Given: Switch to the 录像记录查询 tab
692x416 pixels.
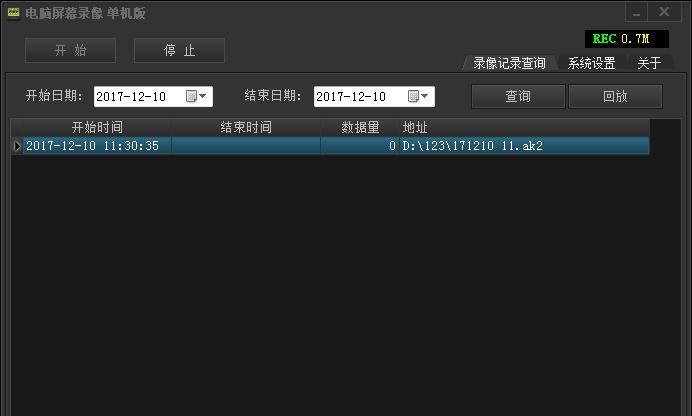Looking at the screenshot, I should pos(509,63).
